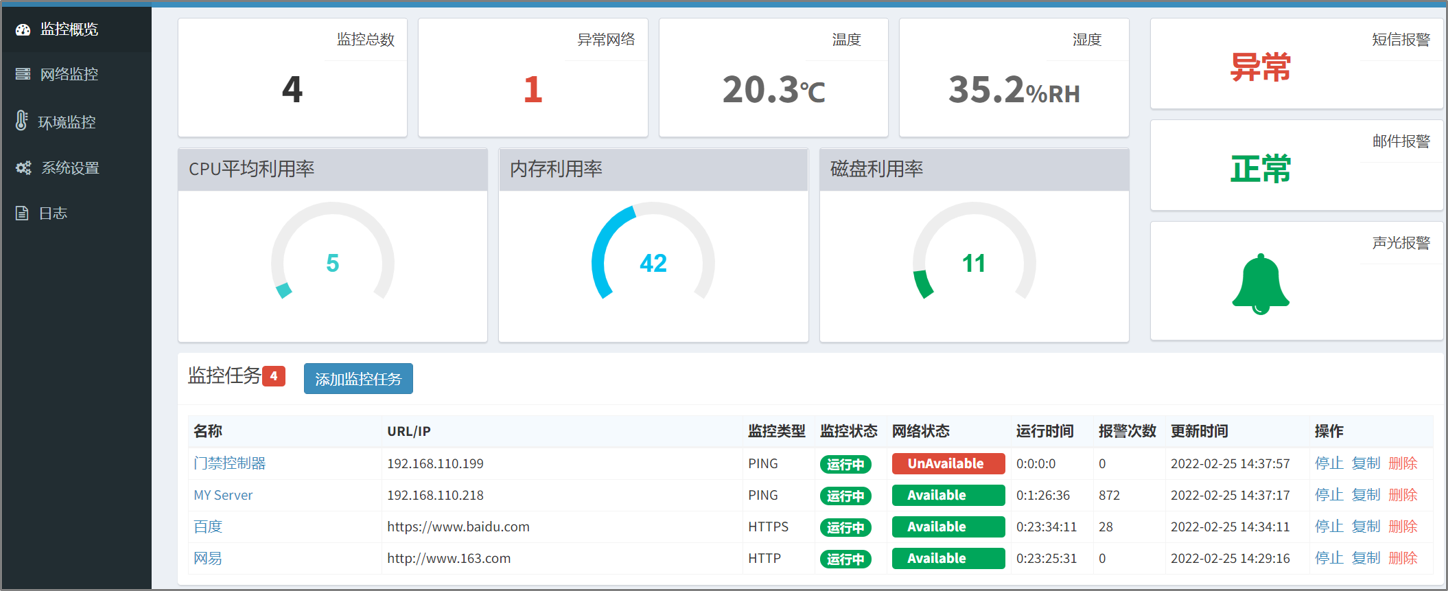
Task: Click the dashboard icon beside 监控概览
Action: (x=23, y=30)
